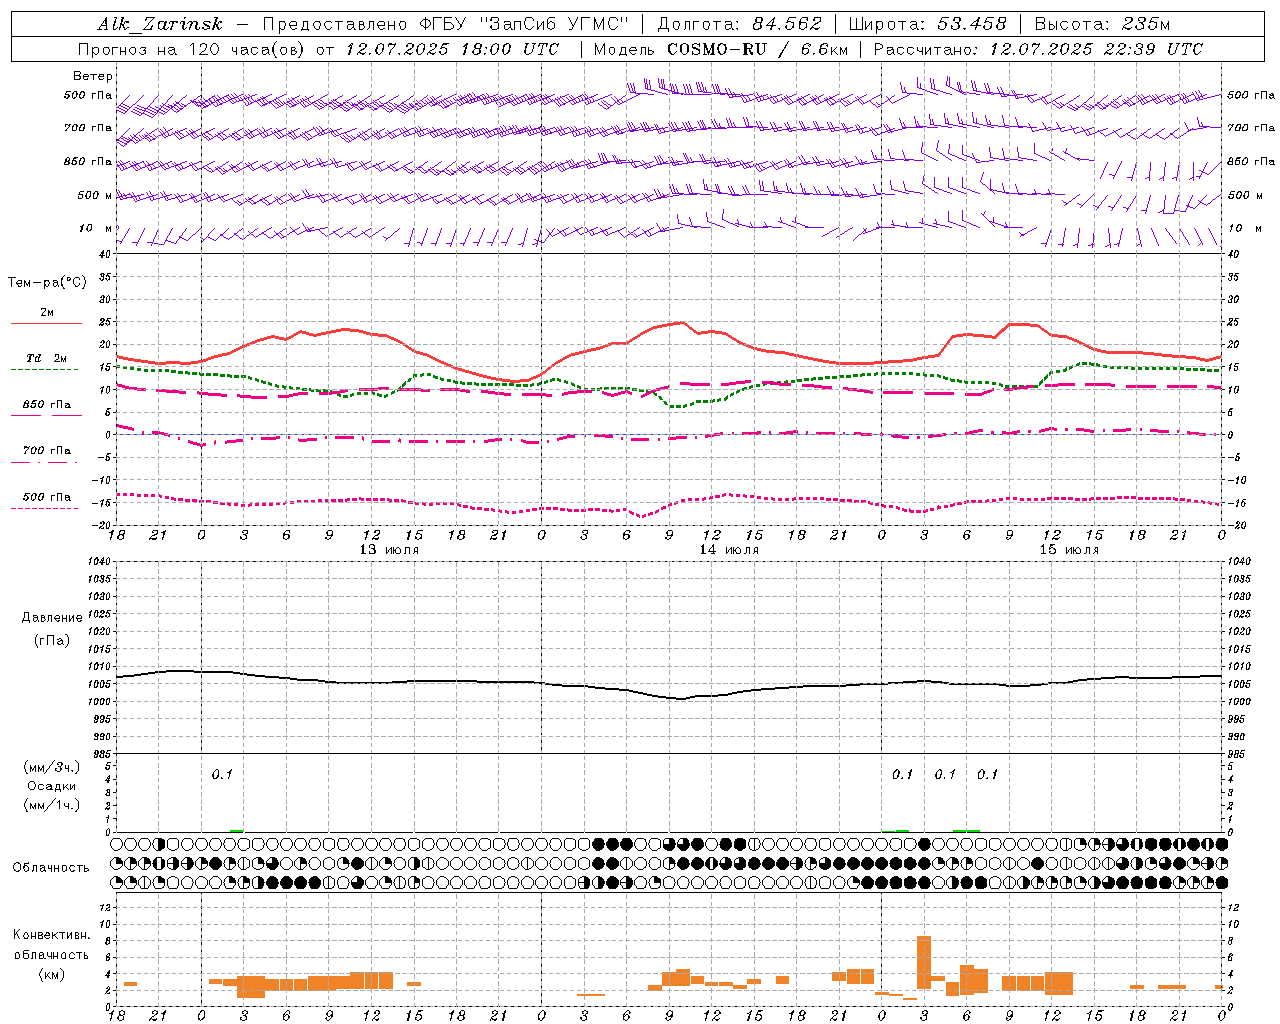Image resolution: width=1280 pixels, height=1024 pixels.
Task: Click the Рассчитано: 12.07.2025 22:39 UTC text
Action: point(1038,49)
